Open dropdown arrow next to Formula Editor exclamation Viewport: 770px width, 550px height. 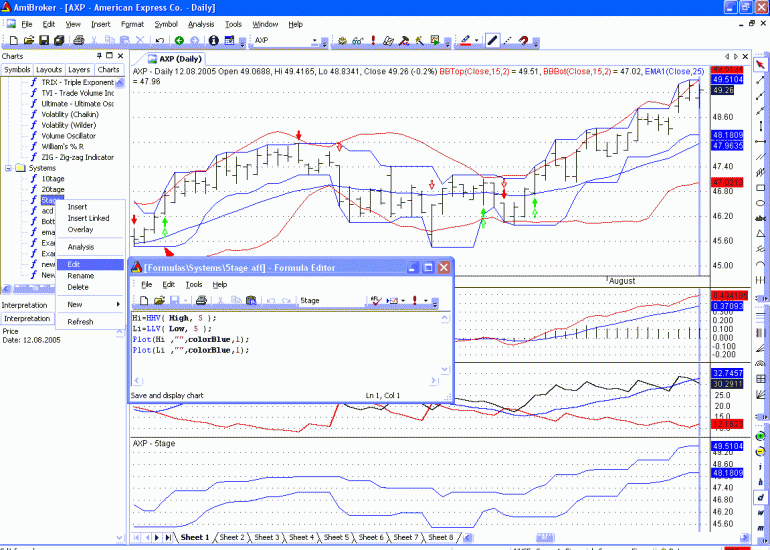[426, 300]
